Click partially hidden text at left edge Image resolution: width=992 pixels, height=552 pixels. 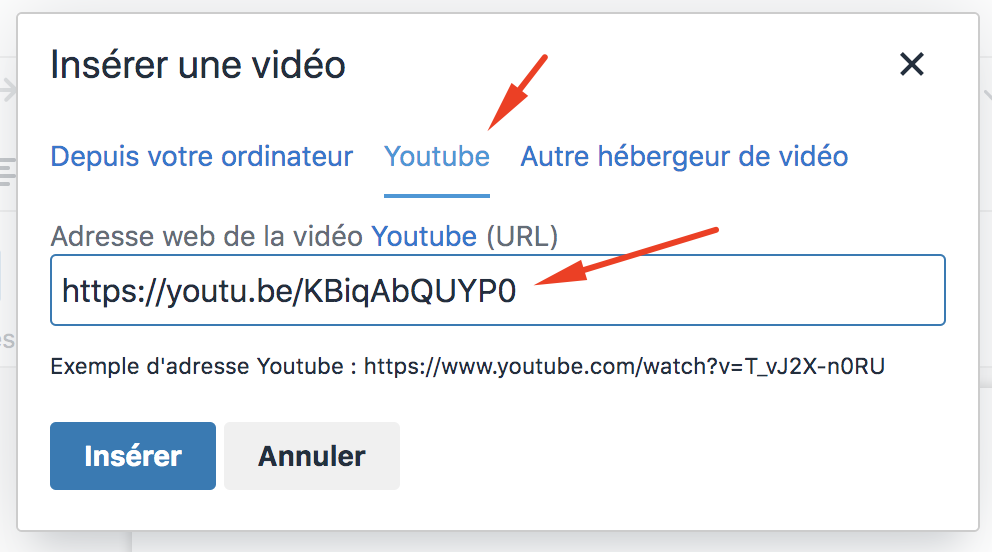coord(8,341)
